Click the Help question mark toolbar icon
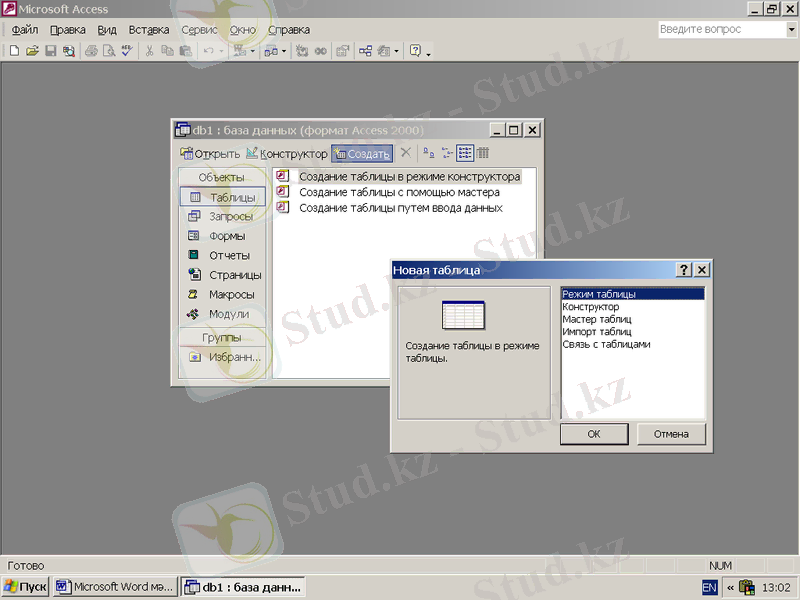 (415, 50)
